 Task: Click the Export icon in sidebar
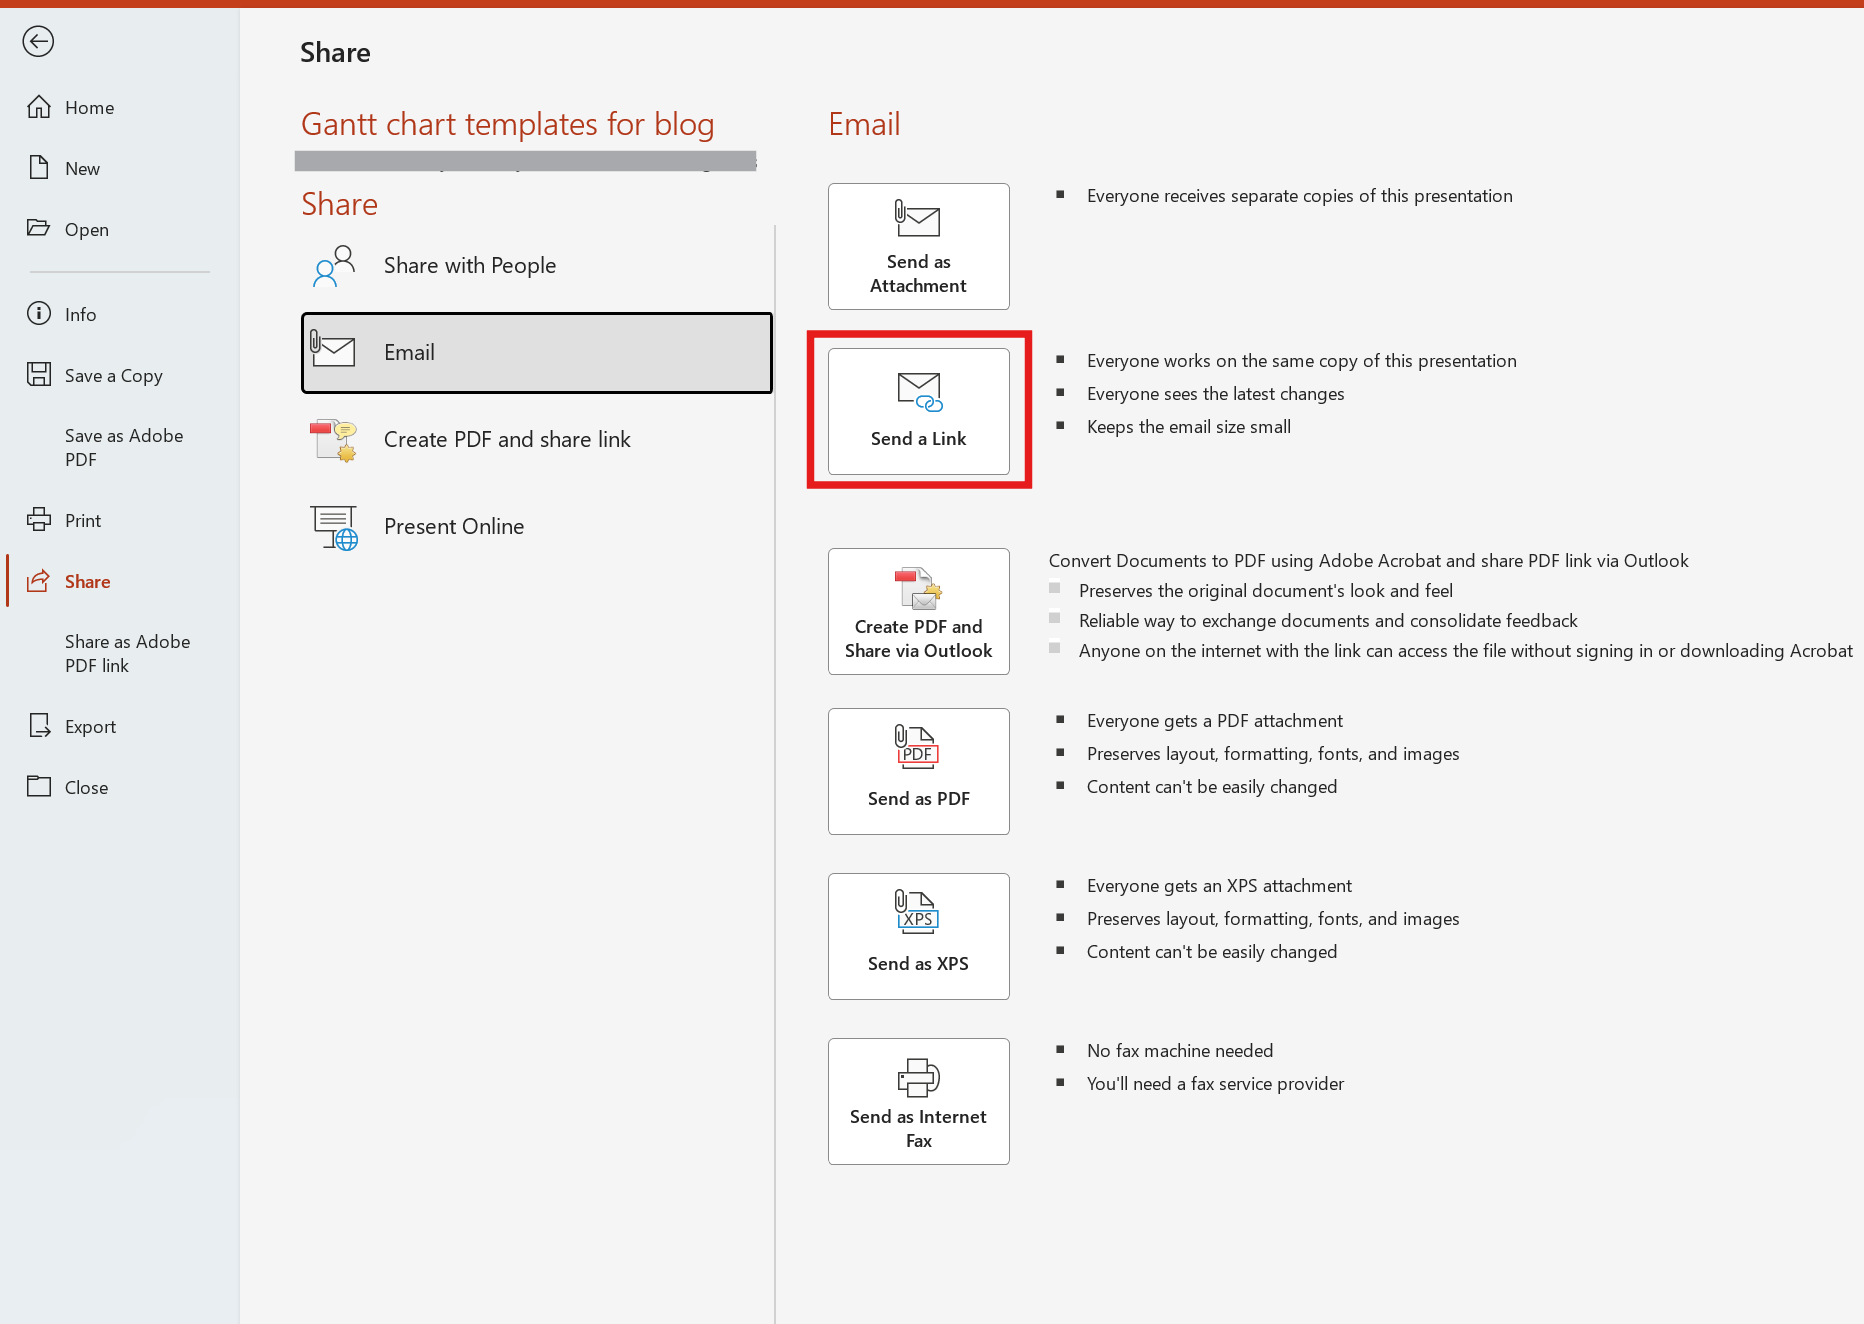[x=39, y=726]
